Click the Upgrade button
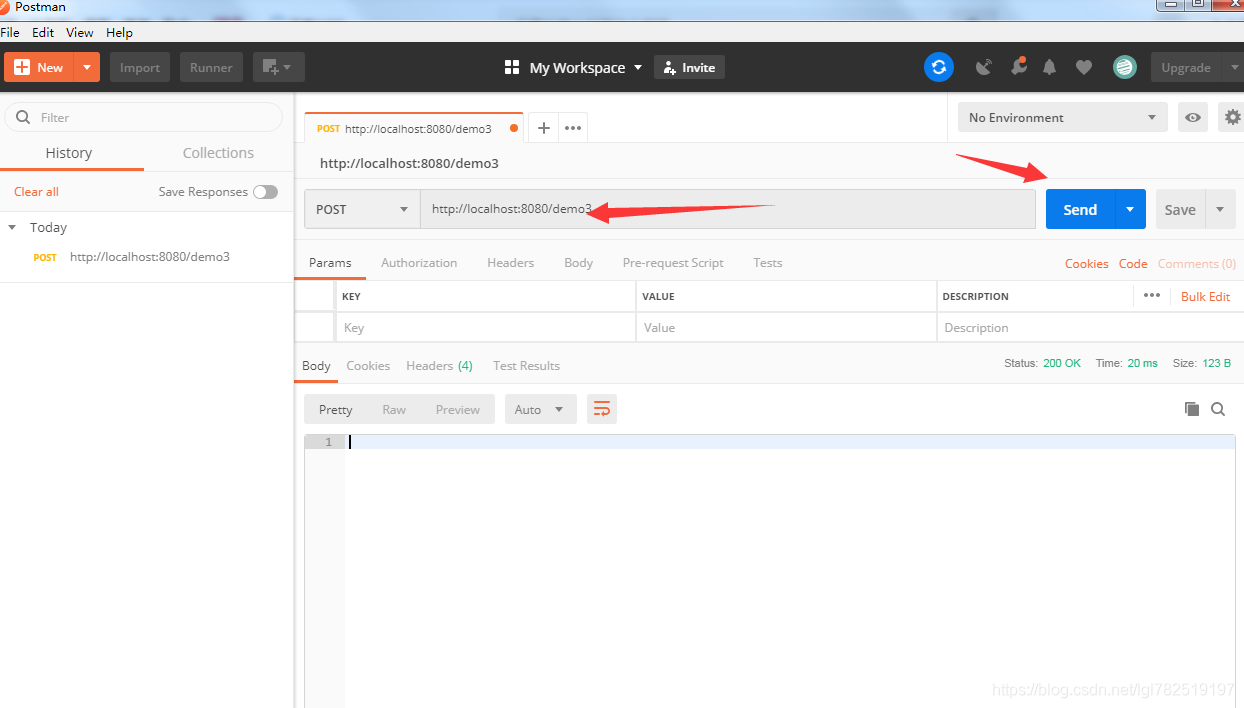Viewport: 1244px width, 708px height. coord(1186,67)
